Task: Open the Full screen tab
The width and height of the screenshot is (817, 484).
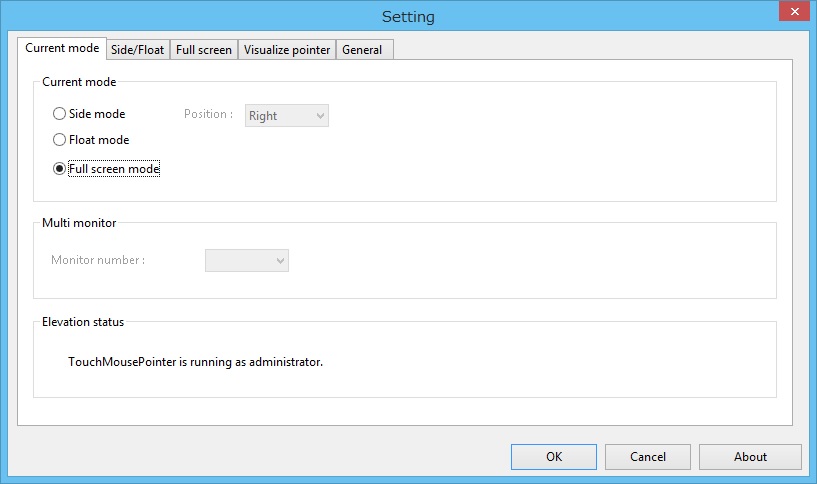Action: (203, 50)
